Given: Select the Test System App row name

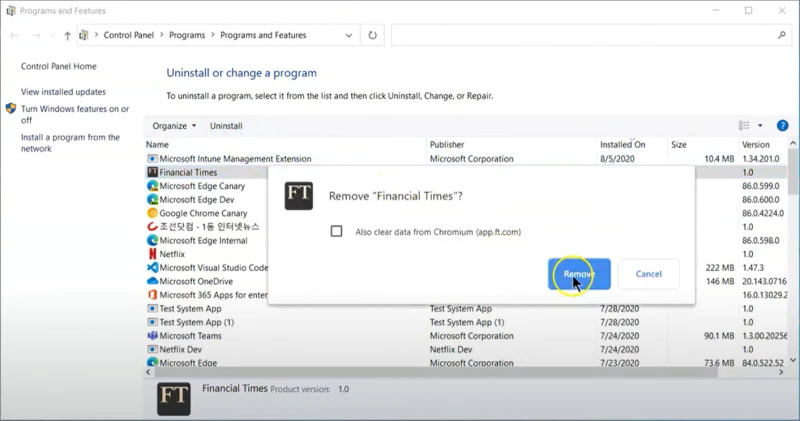Looking at the screenshot, I should [190, 309].
